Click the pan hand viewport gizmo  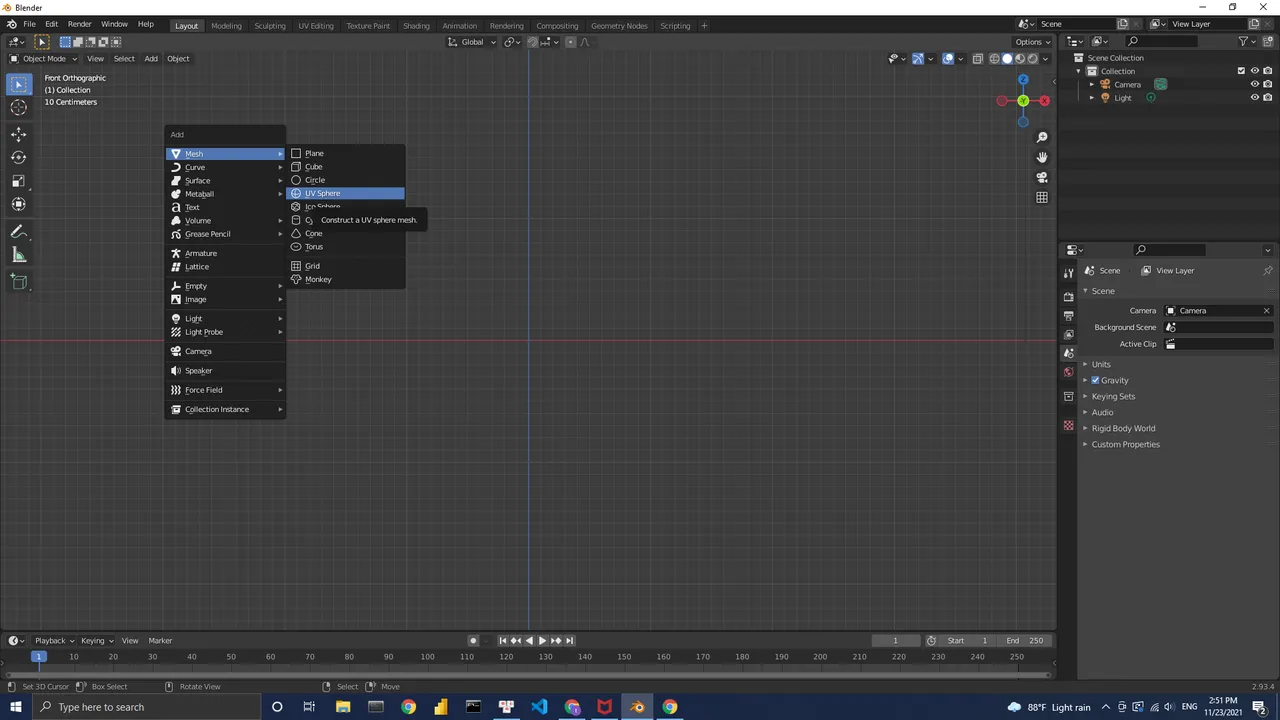[1042, 157]
